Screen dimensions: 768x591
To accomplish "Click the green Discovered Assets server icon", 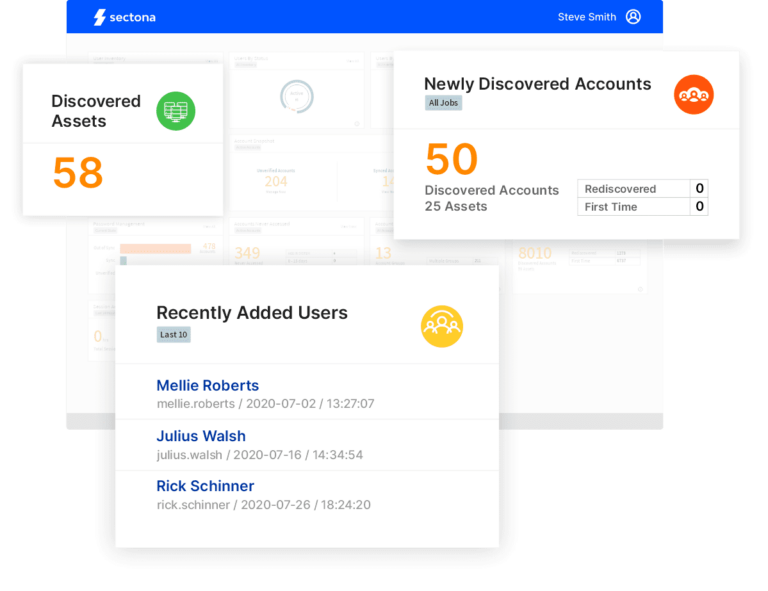I will point(176,111).
